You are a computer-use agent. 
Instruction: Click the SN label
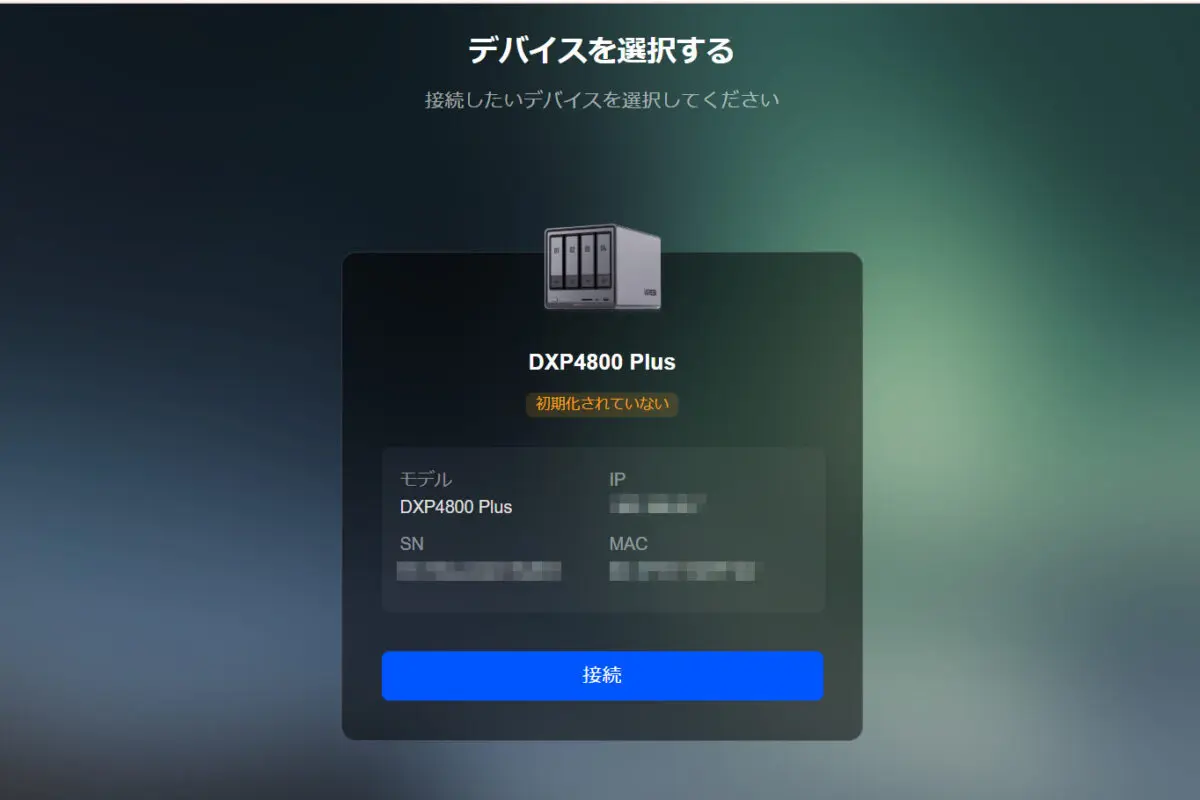point(412,544)
